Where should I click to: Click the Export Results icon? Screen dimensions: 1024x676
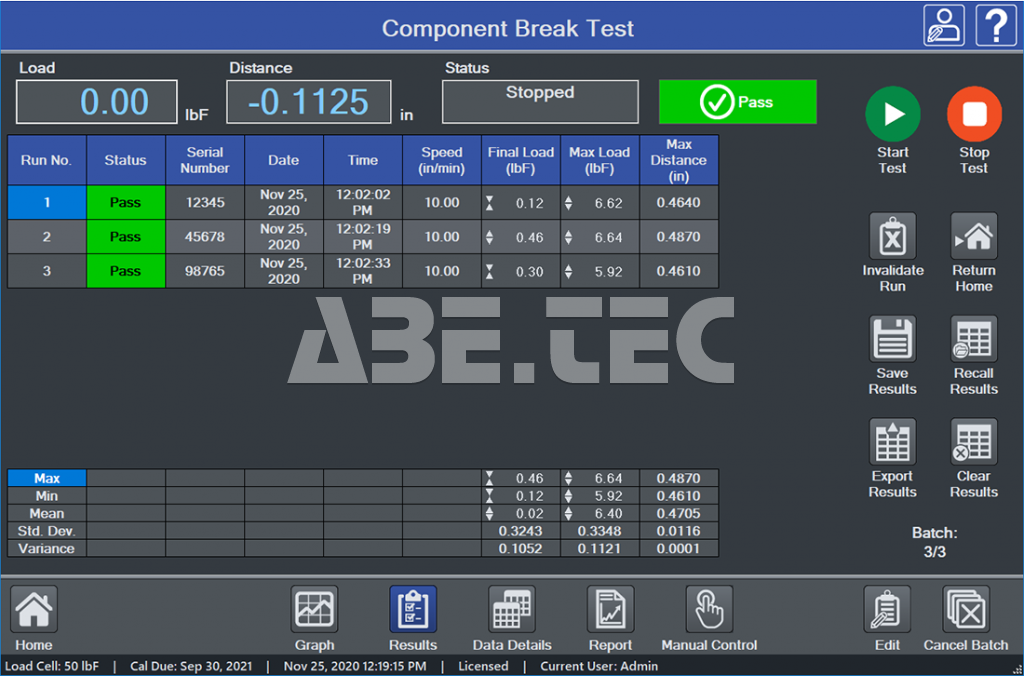click(x=892, y=443)
